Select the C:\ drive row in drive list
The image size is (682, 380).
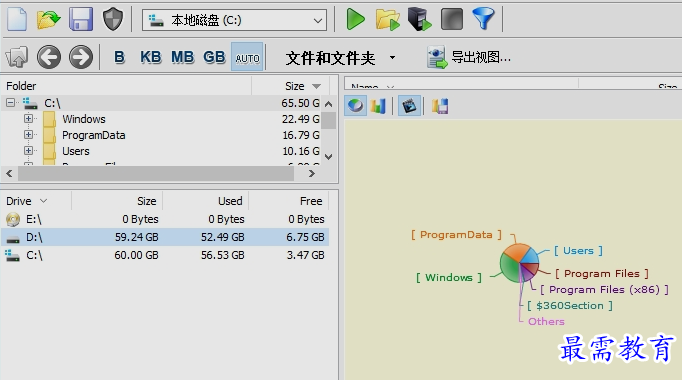(165, 255)
